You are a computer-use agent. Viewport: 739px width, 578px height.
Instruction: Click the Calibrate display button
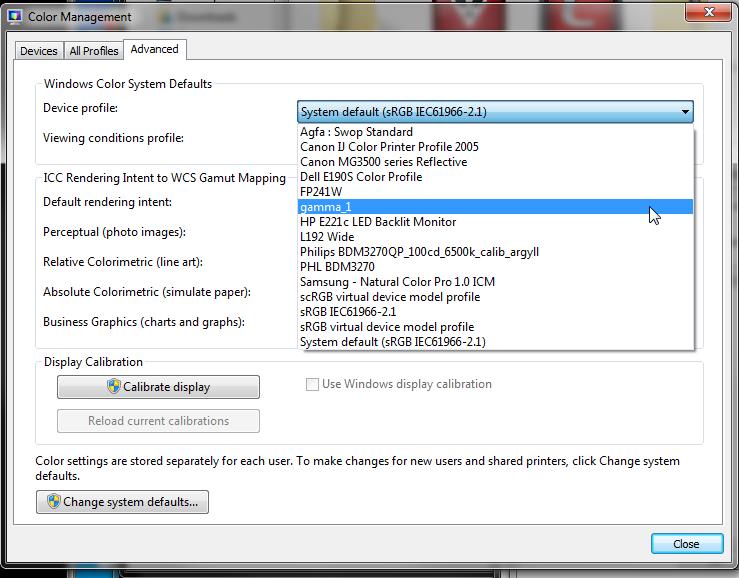tap(158, 387)
